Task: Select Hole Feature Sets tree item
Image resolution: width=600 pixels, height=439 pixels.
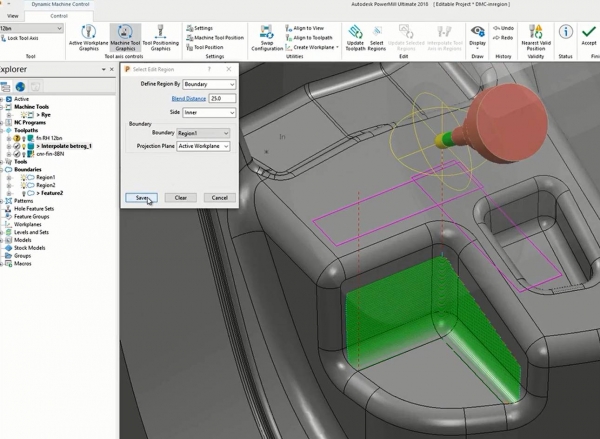Action: [x=34, y=209]
